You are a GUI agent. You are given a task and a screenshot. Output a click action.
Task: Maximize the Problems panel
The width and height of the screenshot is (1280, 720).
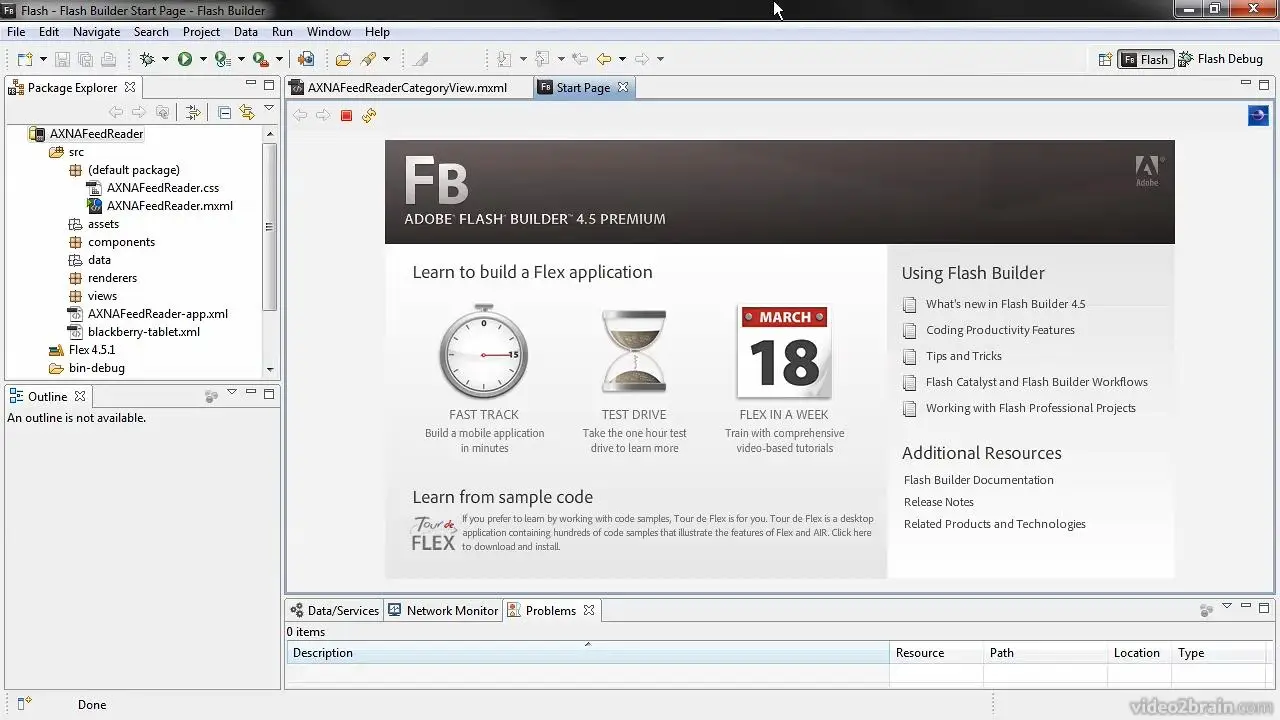(1264, 607)
